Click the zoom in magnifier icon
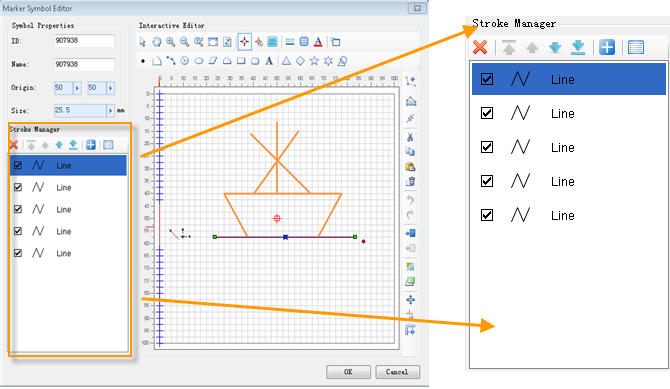The image size is (670, 389). tap(170, 42)
